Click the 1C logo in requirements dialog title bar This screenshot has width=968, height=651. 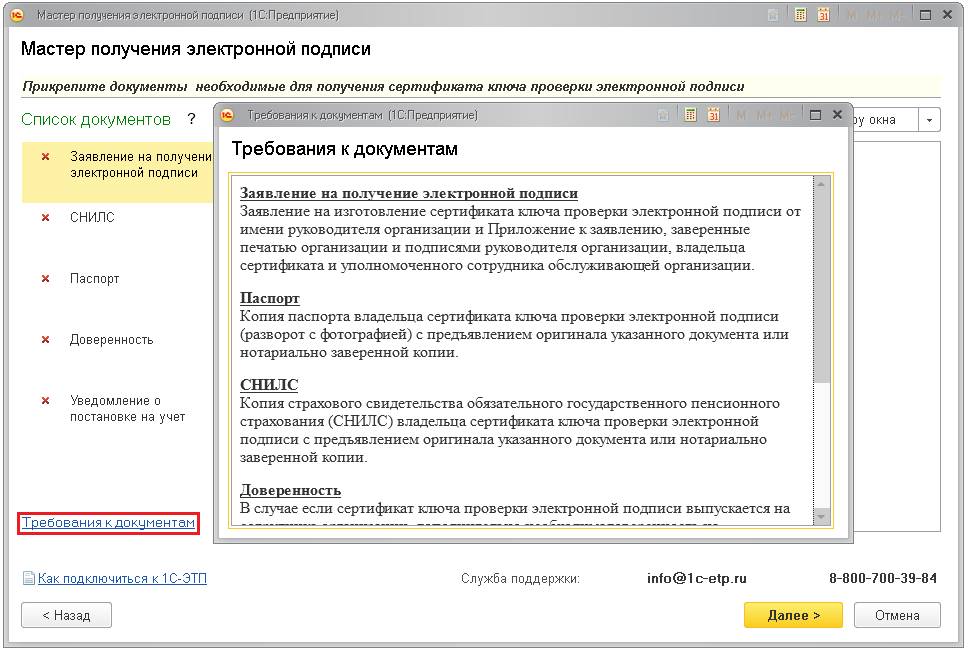(227, 115)
